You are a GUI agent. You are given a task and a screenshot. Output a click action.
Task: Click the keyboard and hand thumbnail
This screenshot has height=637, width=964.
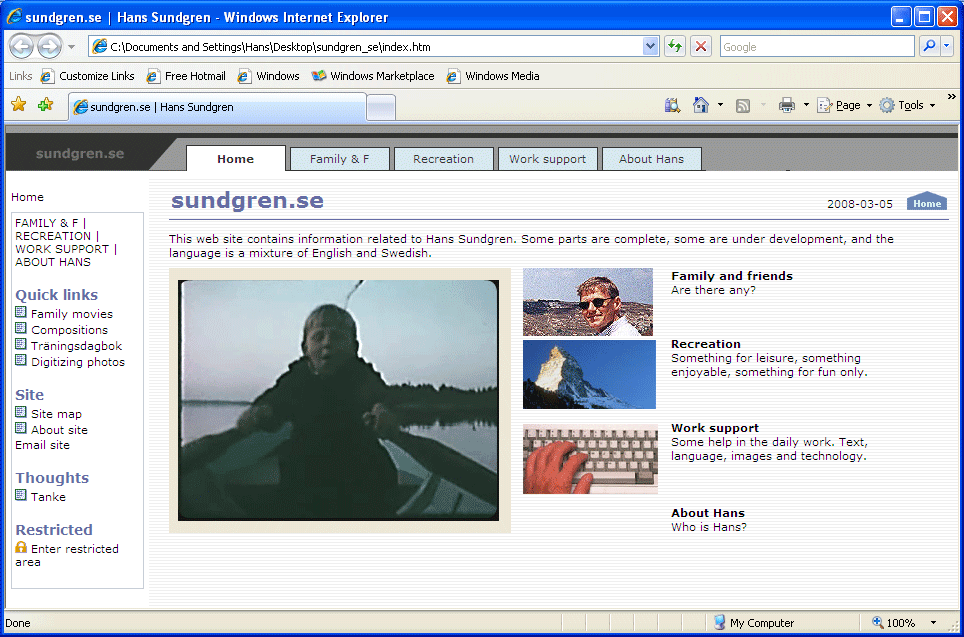pos(590,459)
